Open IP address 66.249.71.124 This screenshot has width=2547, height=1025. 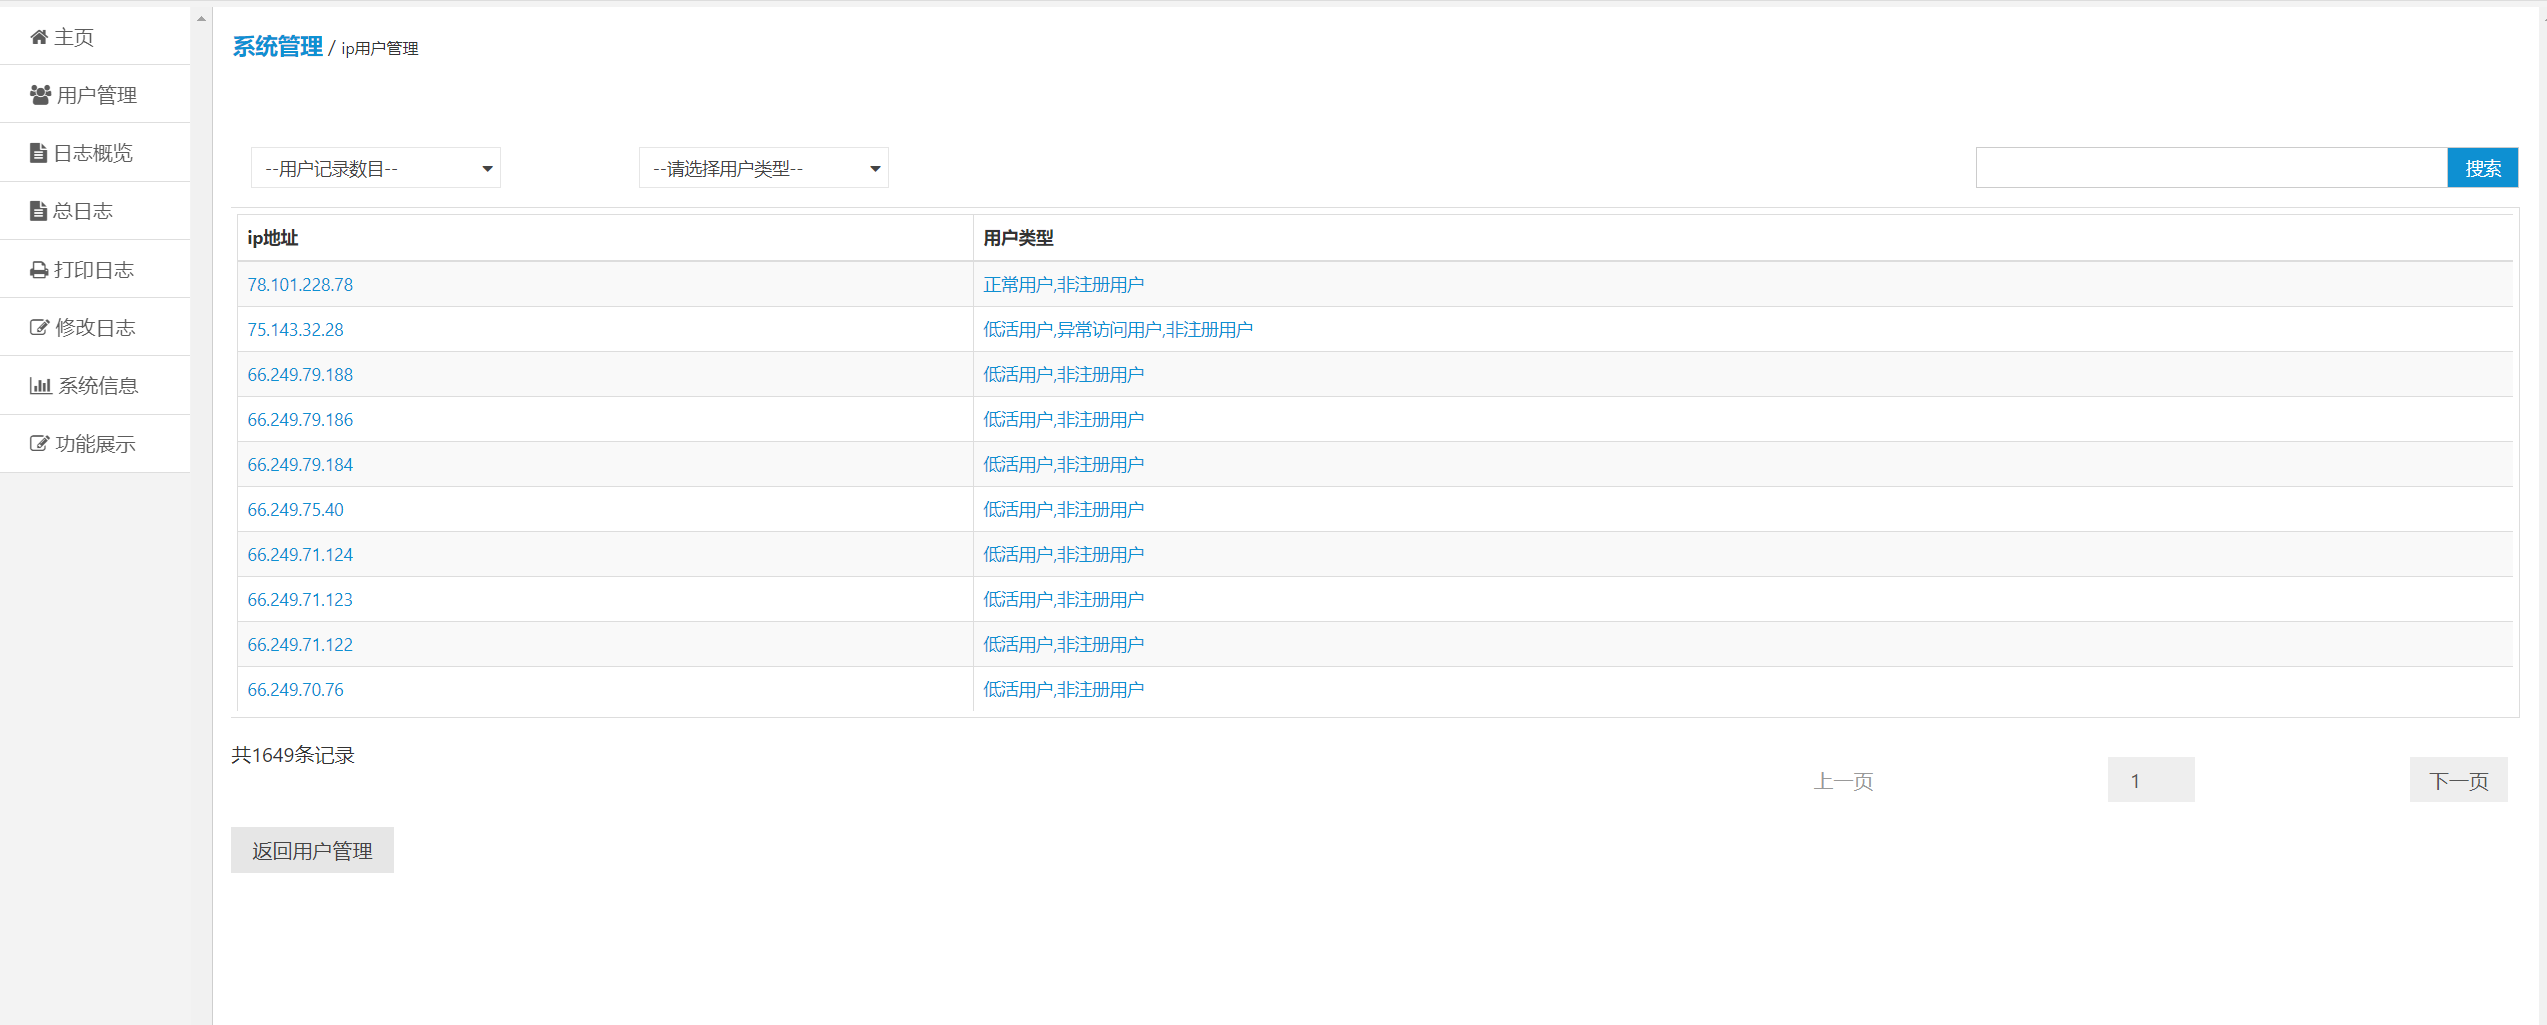tap(300, 555)
